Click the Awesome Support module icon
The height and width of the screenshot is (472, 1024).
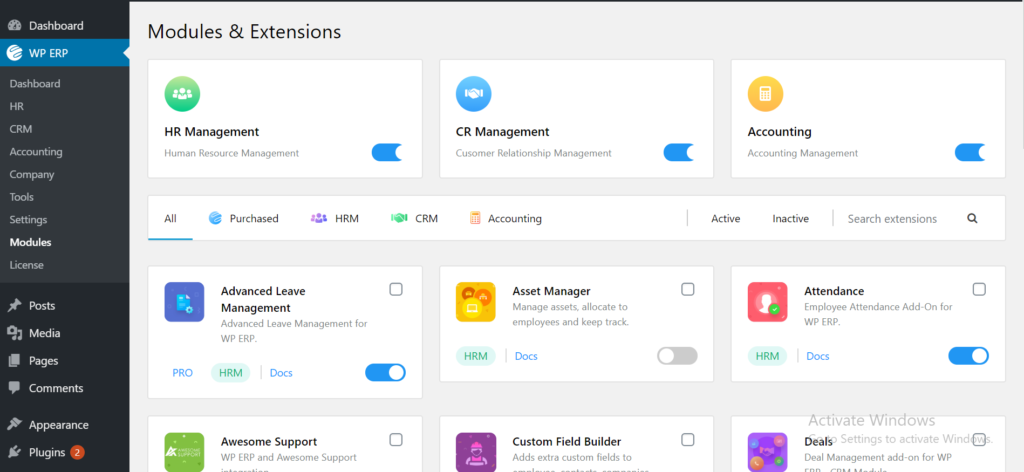[x=184, y=452]
